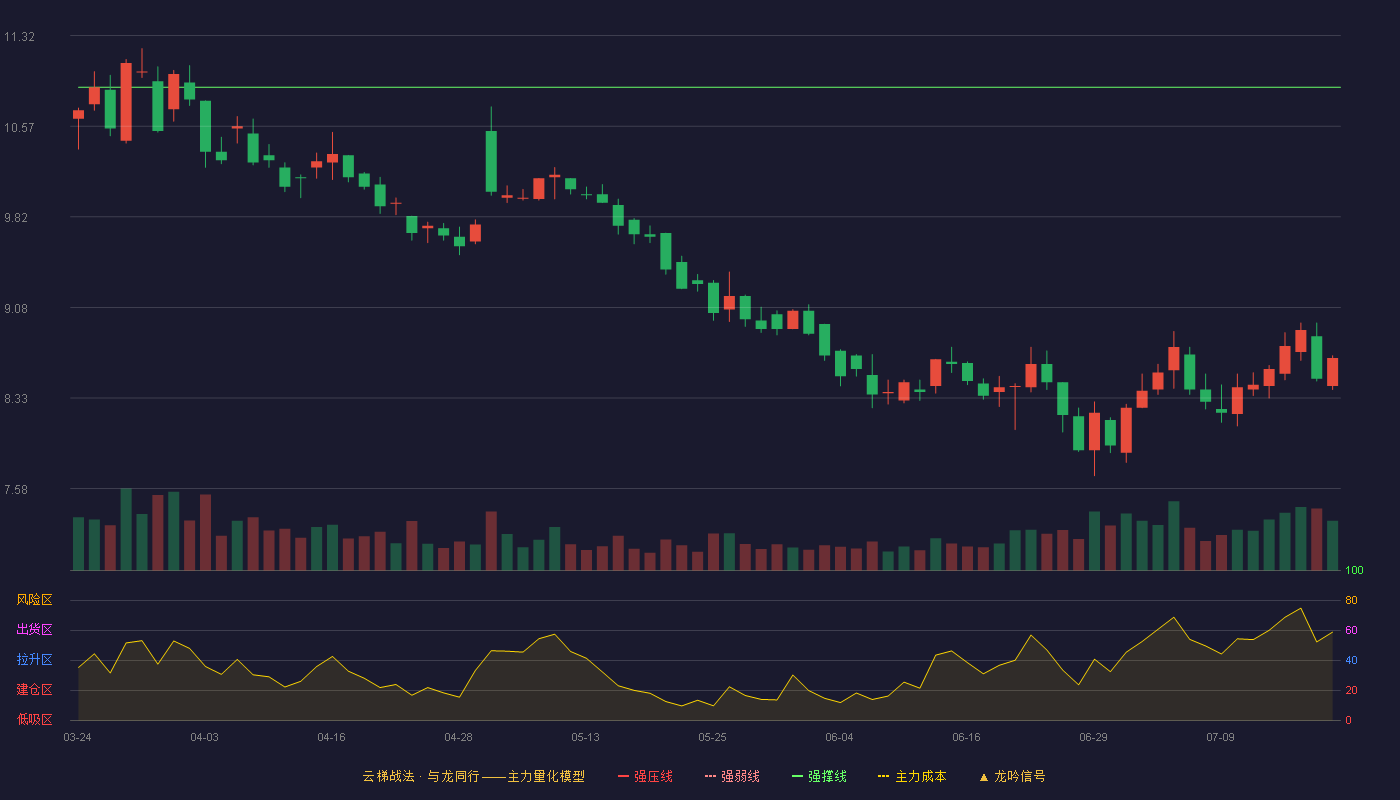Toggle the 龙吟信号 triangle legend entry

click(x=1012, y=776)
